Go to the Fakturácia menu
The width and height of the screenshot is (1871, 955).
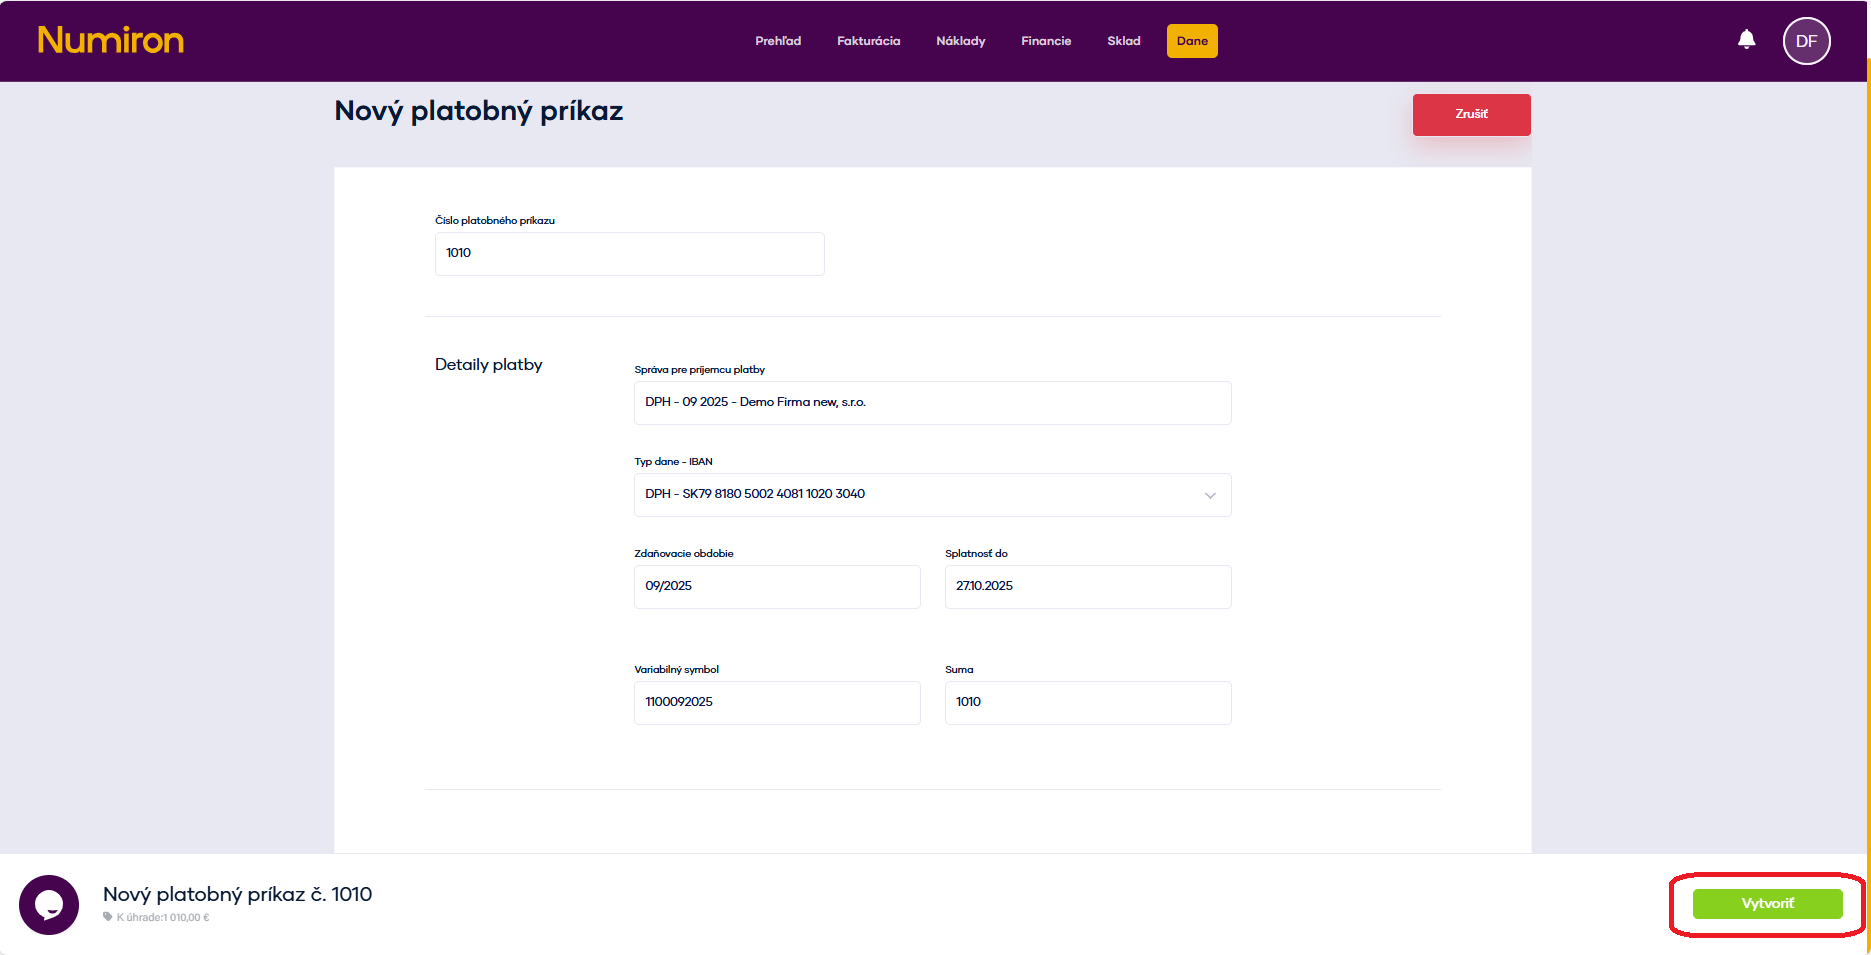868,41
